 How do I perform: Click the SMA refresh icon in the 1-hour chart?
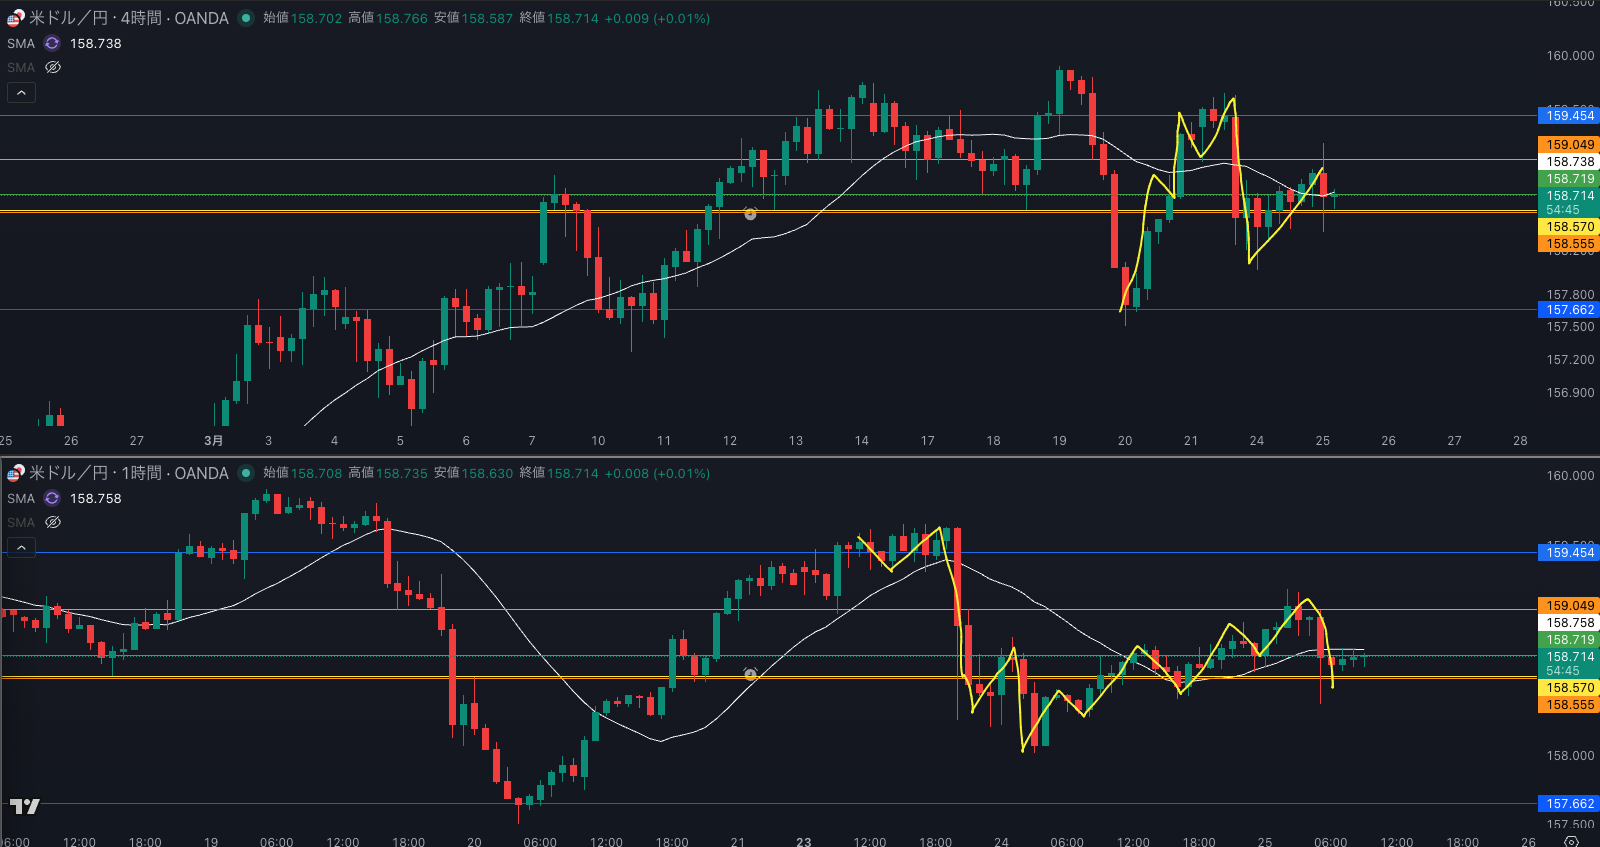point(52,498)
